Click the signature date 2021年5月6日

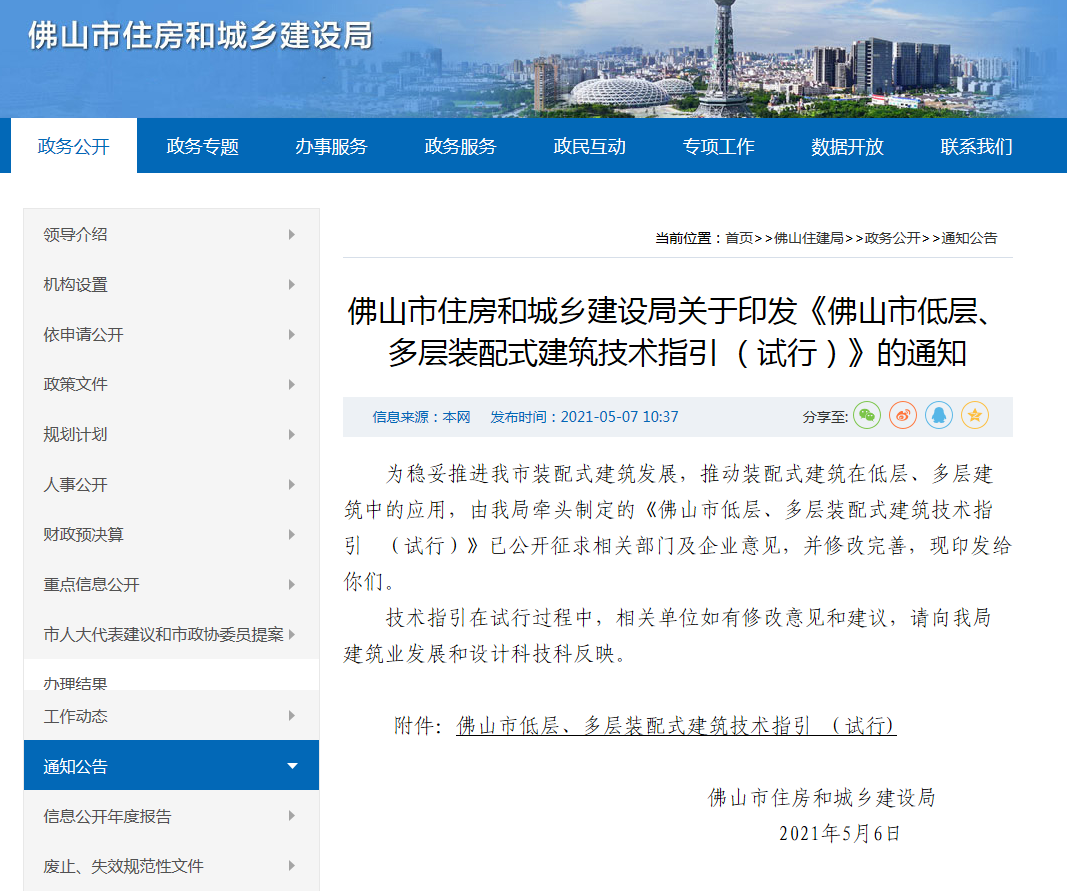(x=840, y=833)
